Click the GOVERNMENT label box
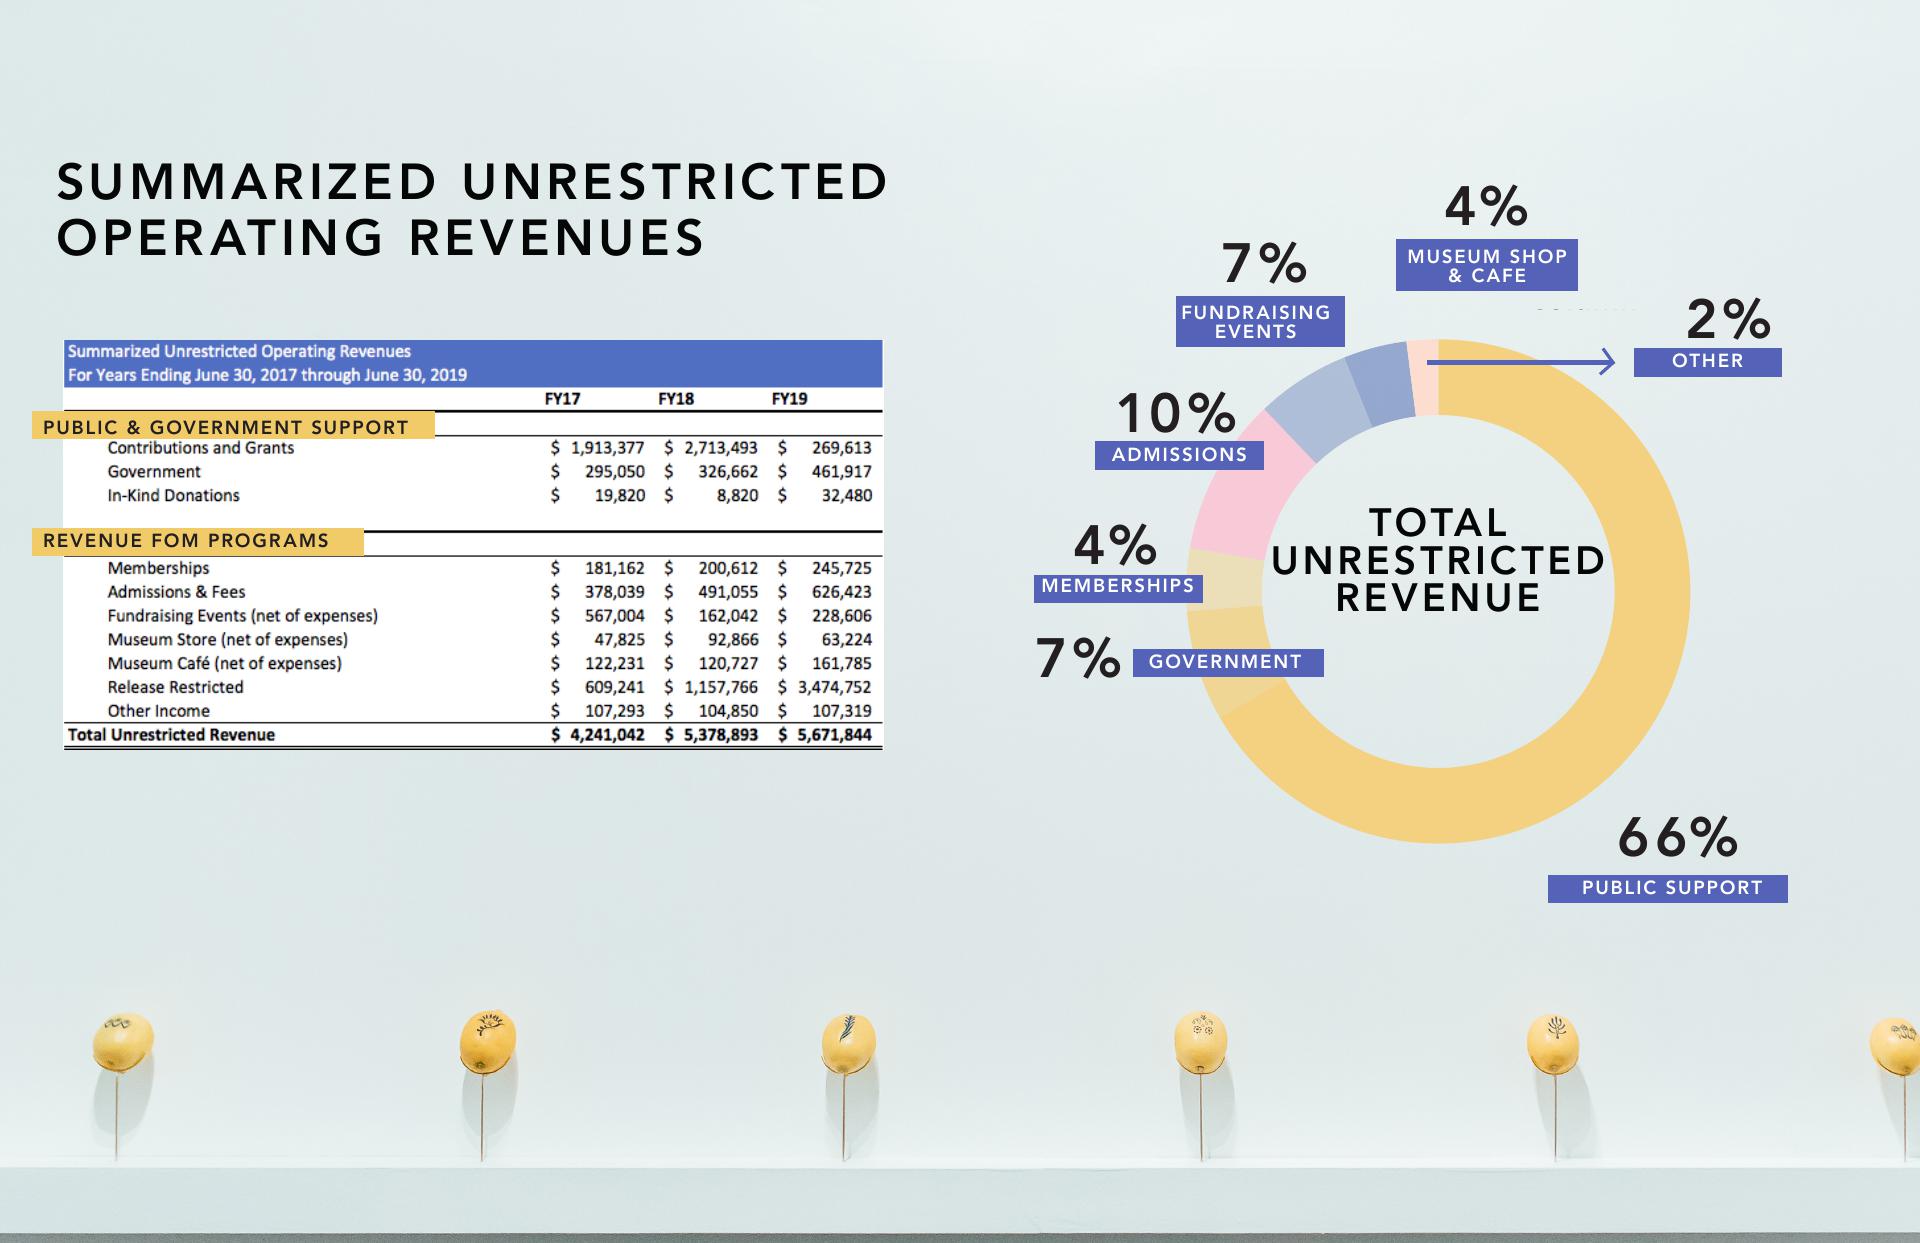 click(1227, 662)
